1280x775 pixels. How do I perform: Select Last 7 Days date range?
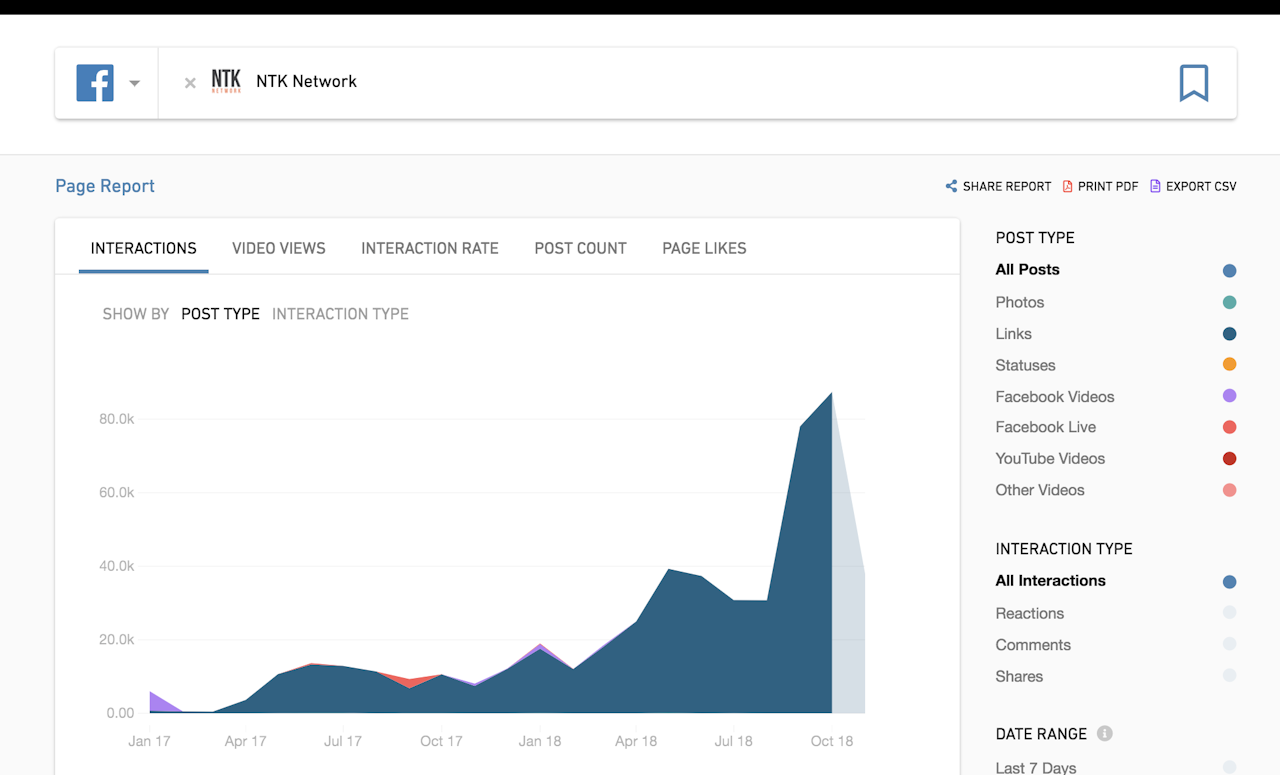pyautogui.click(x=1036, y=767)
